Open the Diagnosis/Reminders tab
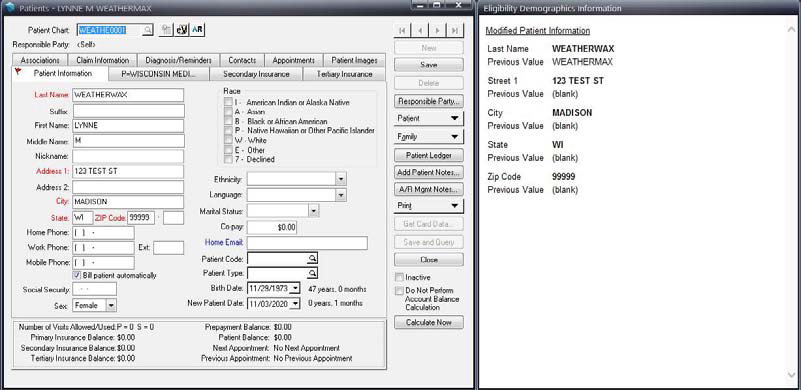This screenshot has height=390, width=801. (x=178, y=60)
